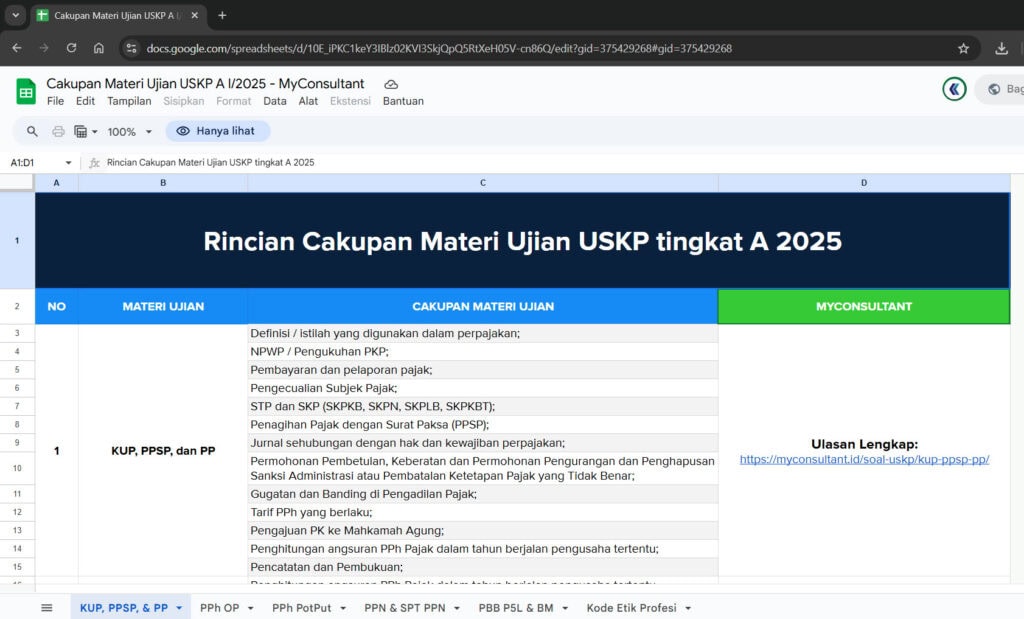Viewport: 1024px width, 619px height.
Task: Click the search magnifier in the toolbar
Action: coord(32,131)
